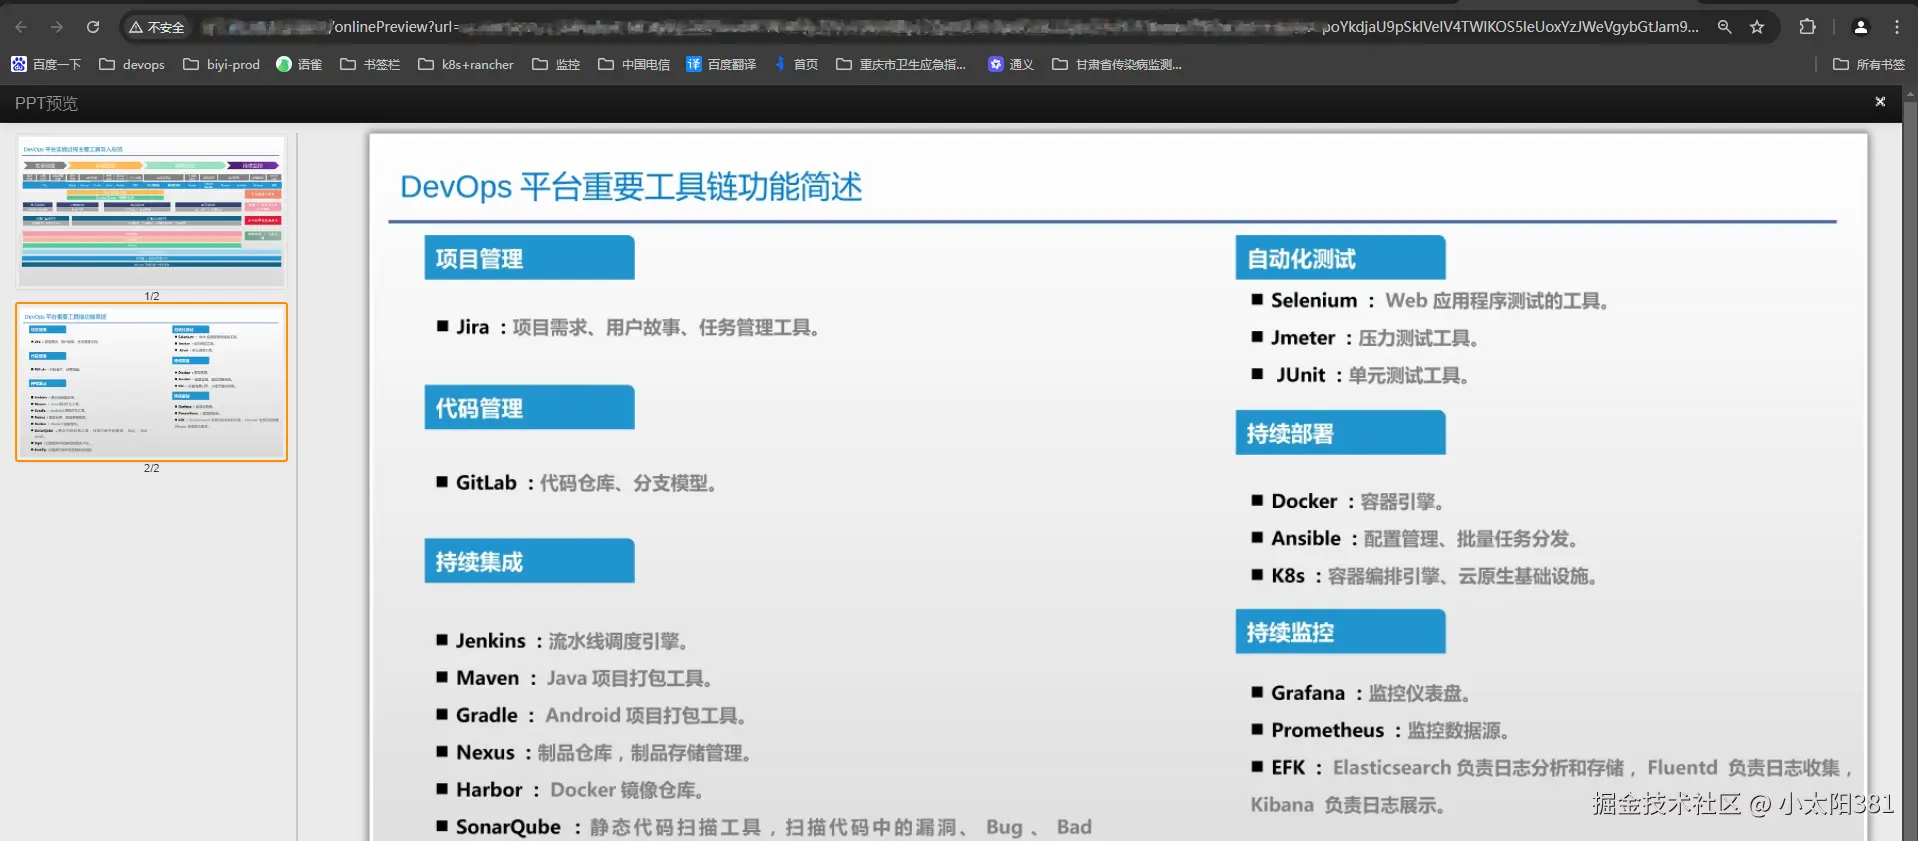Click the 持续监控 section header

coord(1340,632)
